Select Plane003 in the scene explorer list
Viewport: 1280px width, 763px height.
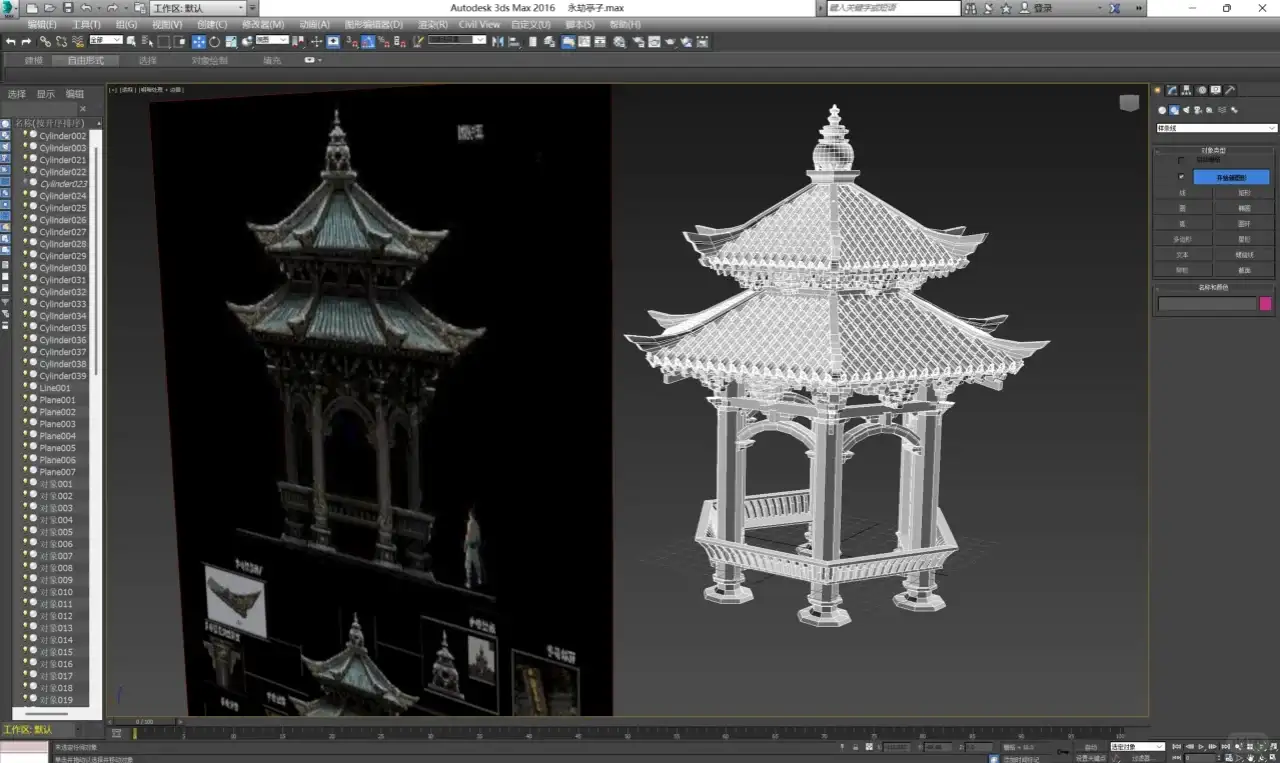click(57, 424)
